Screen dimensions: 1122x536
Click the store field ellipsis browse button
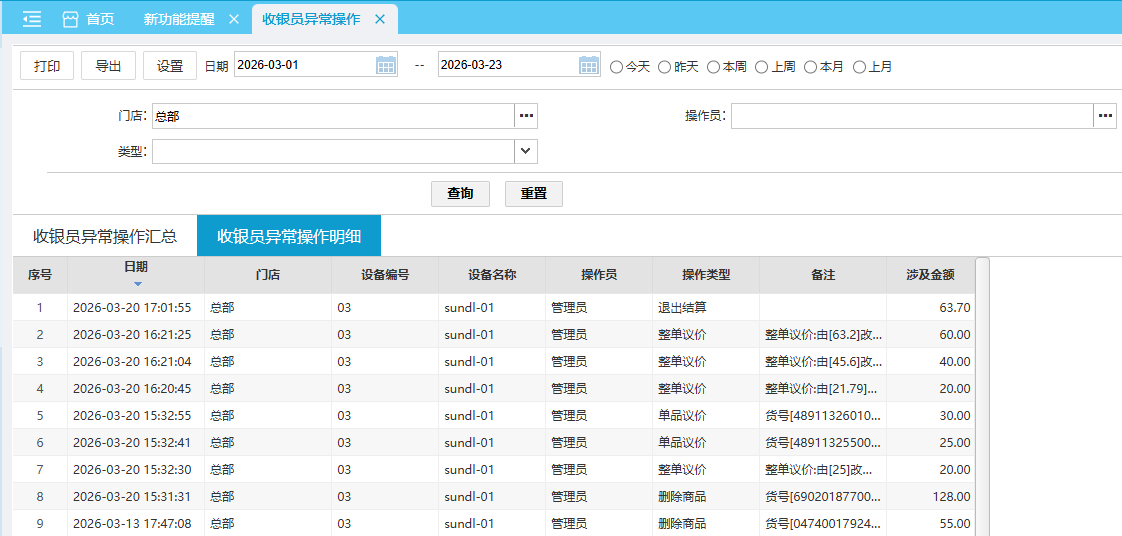click(x=526, y=116)
